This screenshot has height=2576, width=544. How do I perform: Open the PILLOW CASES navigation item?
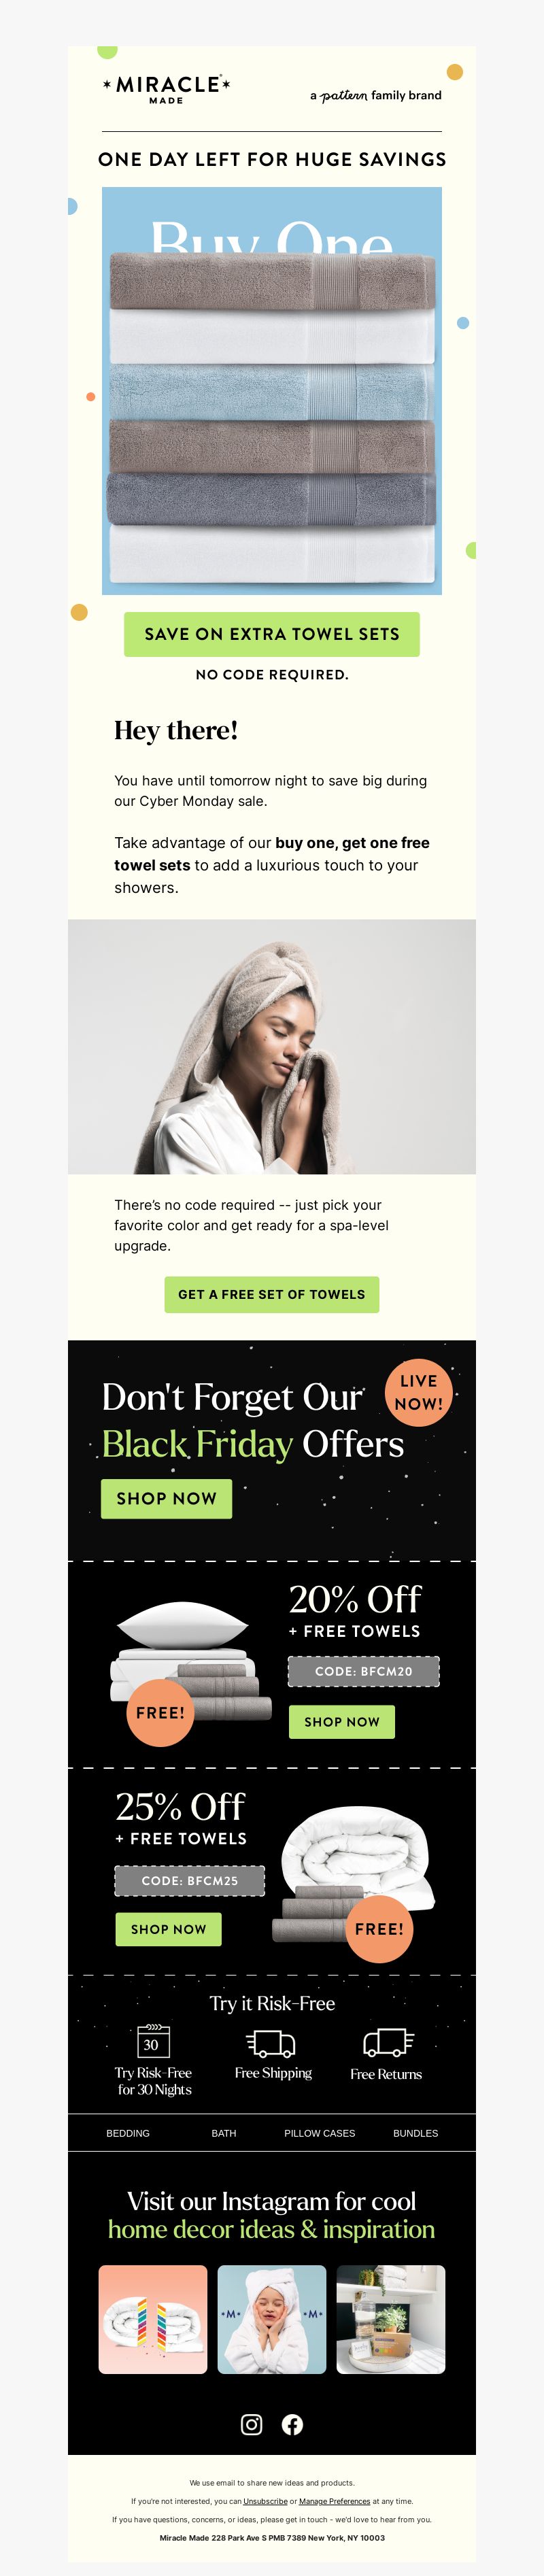[320, 2133]
